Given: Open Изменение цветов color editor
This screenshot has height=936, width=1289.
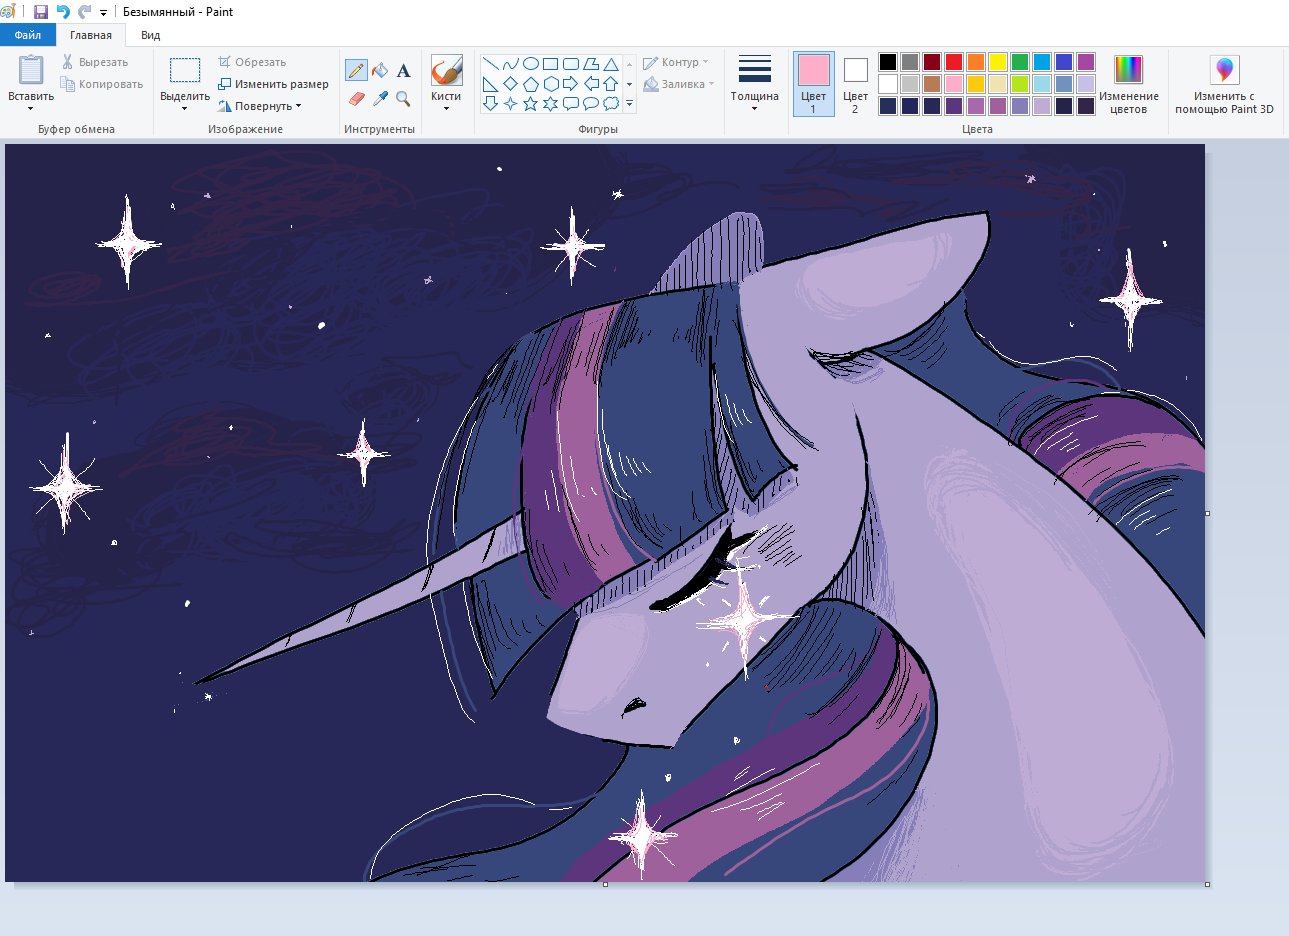Looking at the screenshot, I should [x=1128, y=84].
